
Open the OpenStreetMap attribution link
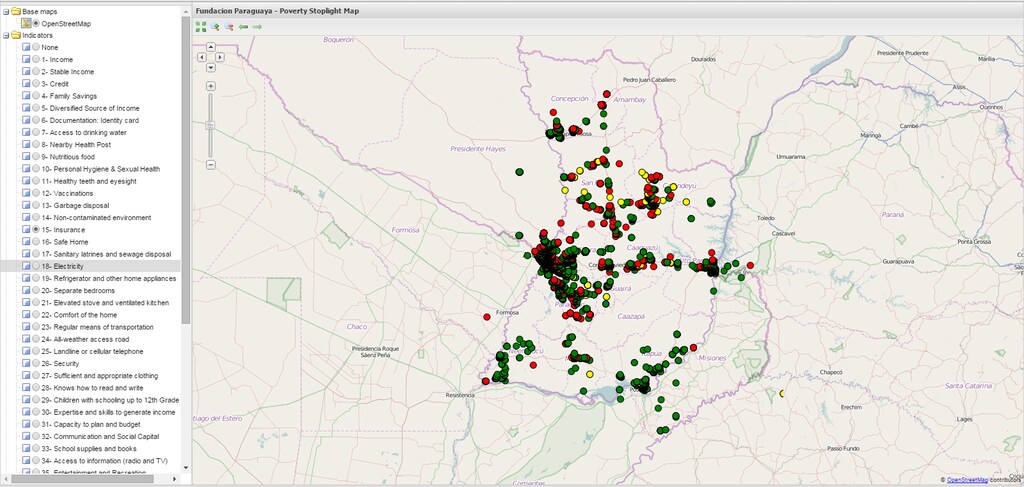(967, 480)
